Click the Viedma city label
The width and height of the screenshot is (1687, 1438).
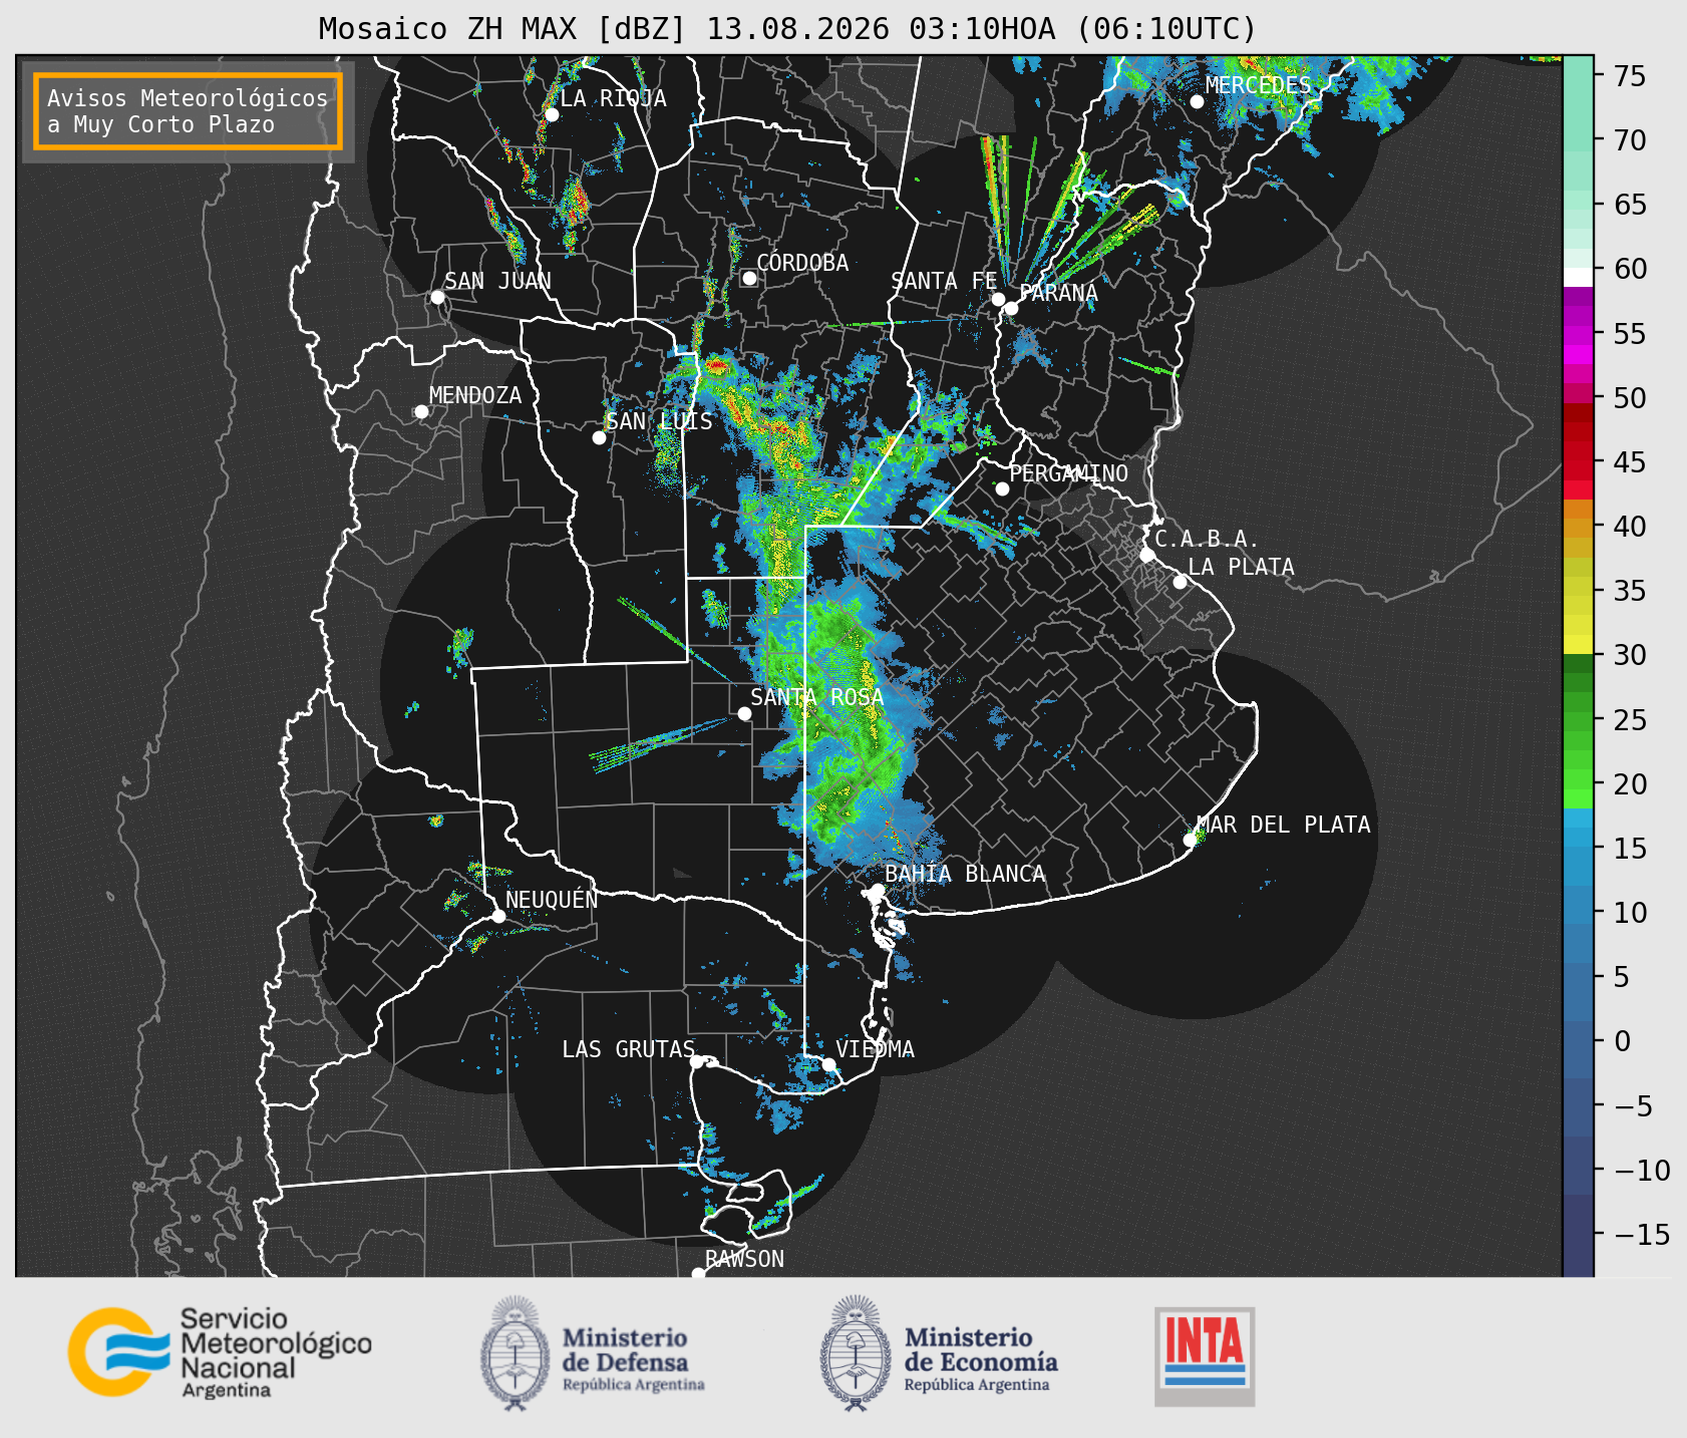coord(875,1049)
